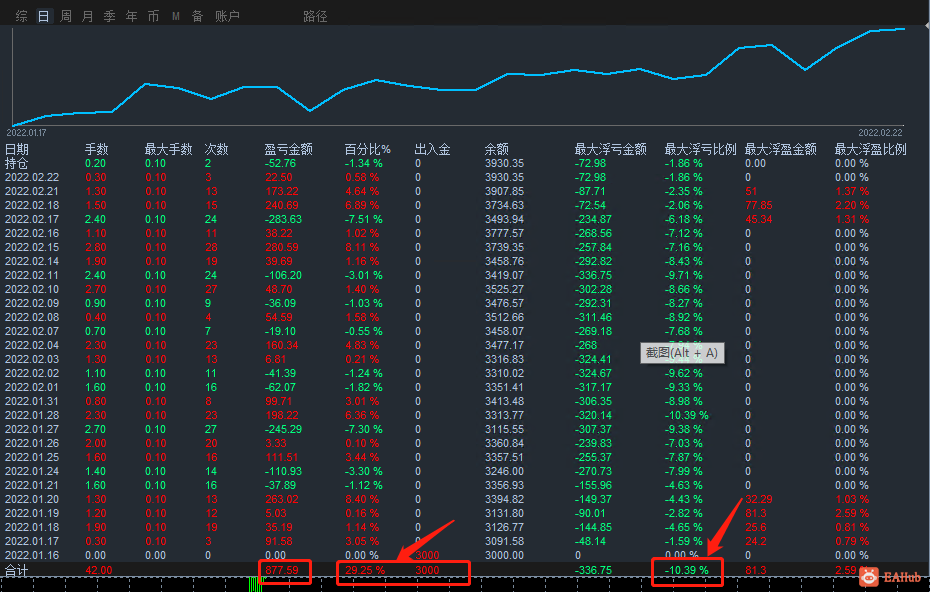
Task: Open the 周 weekly tab
Action: click(x=66, y=16)
